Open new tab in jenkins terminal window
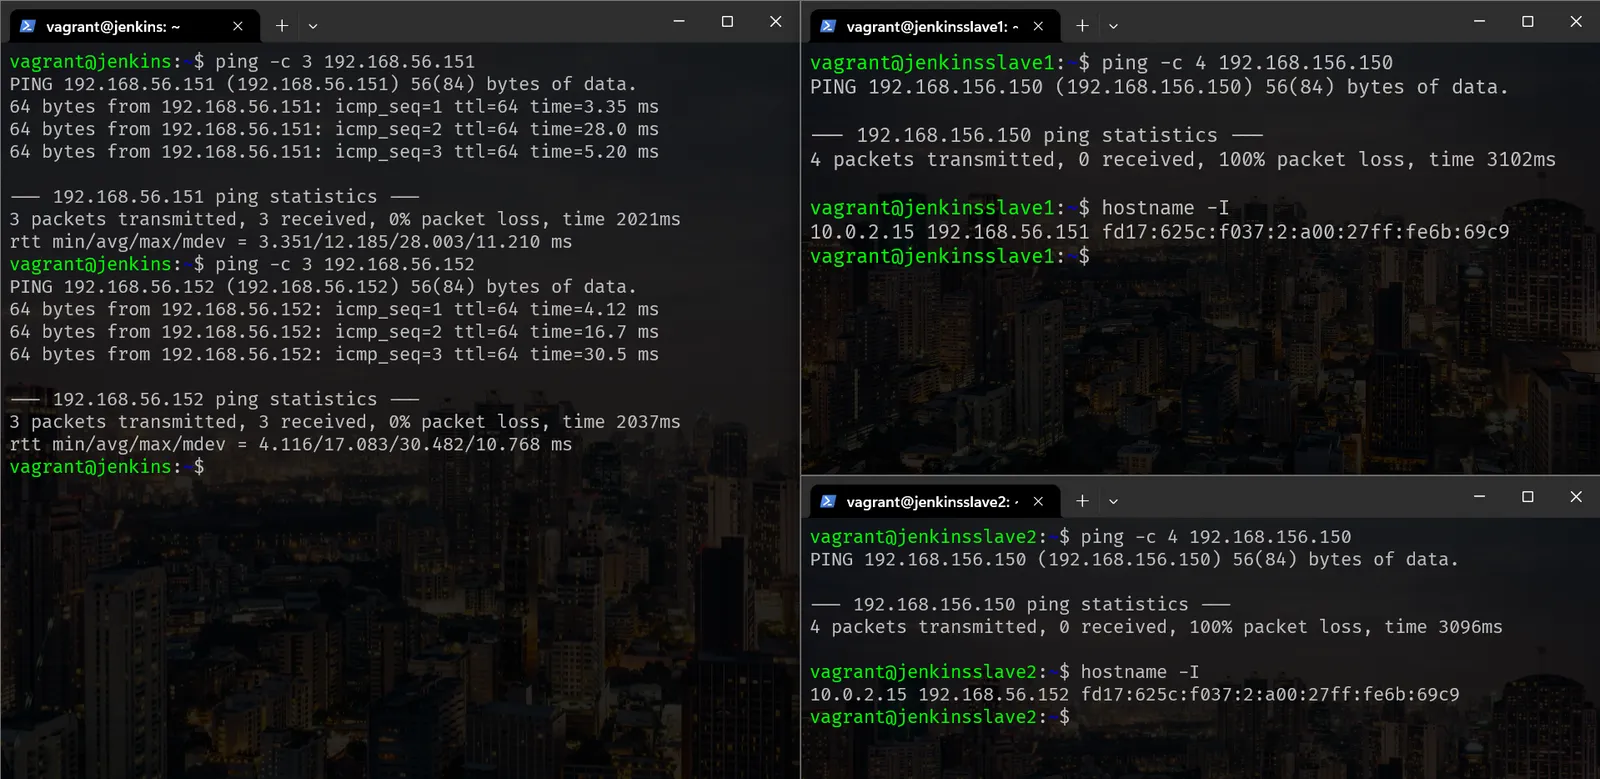Viewport: 1600px width, 779px height. 282,26
